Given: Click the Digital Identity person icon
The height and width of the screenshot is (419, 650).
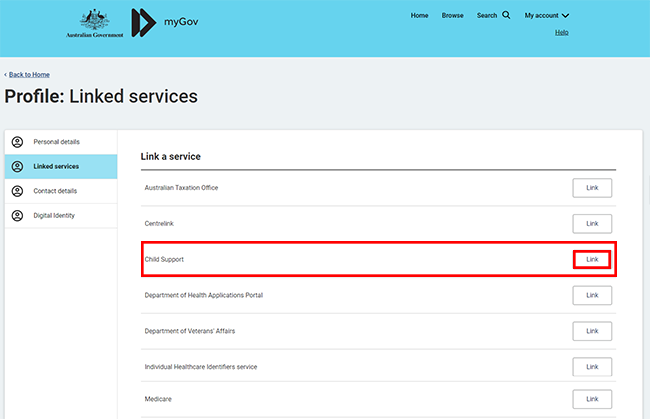Looking at the screenshot, I should tap(17, 216).
